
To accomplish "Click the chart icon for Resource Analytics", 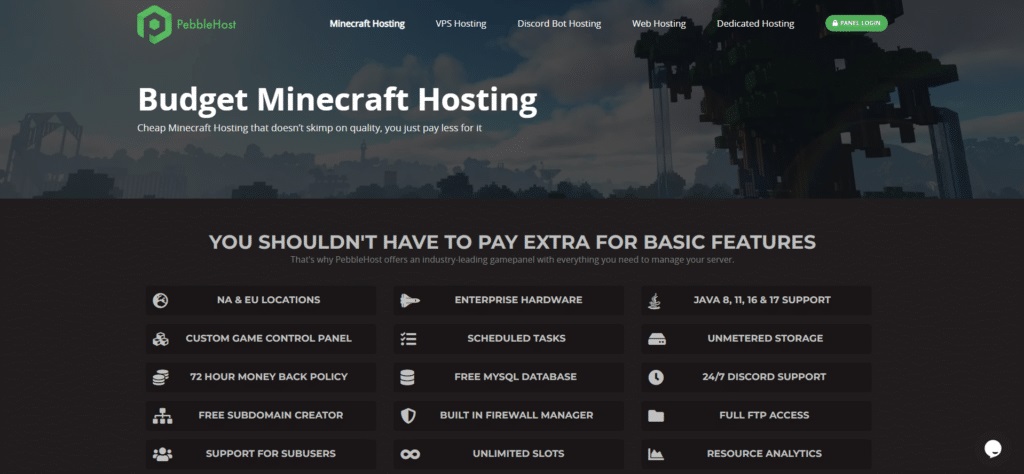I will pyautogui.click(x=656, y=454).
